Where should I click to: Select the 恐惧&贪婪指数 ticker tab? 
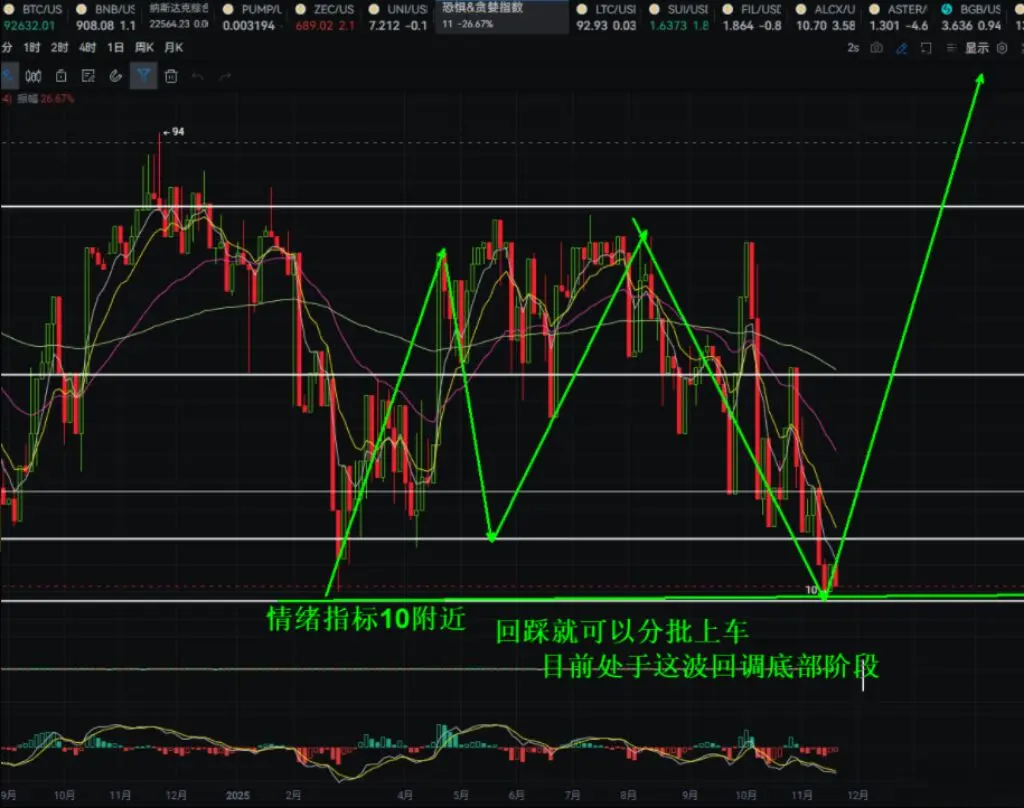pyautogui.click(x=502, y=17)
